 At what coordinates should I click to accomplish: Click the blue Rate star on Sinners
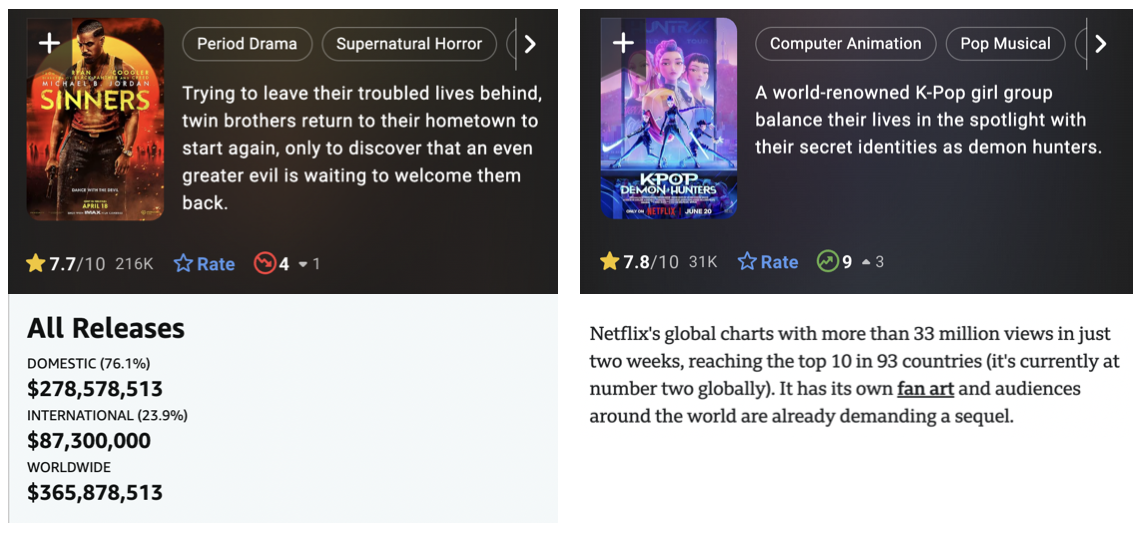183,263
